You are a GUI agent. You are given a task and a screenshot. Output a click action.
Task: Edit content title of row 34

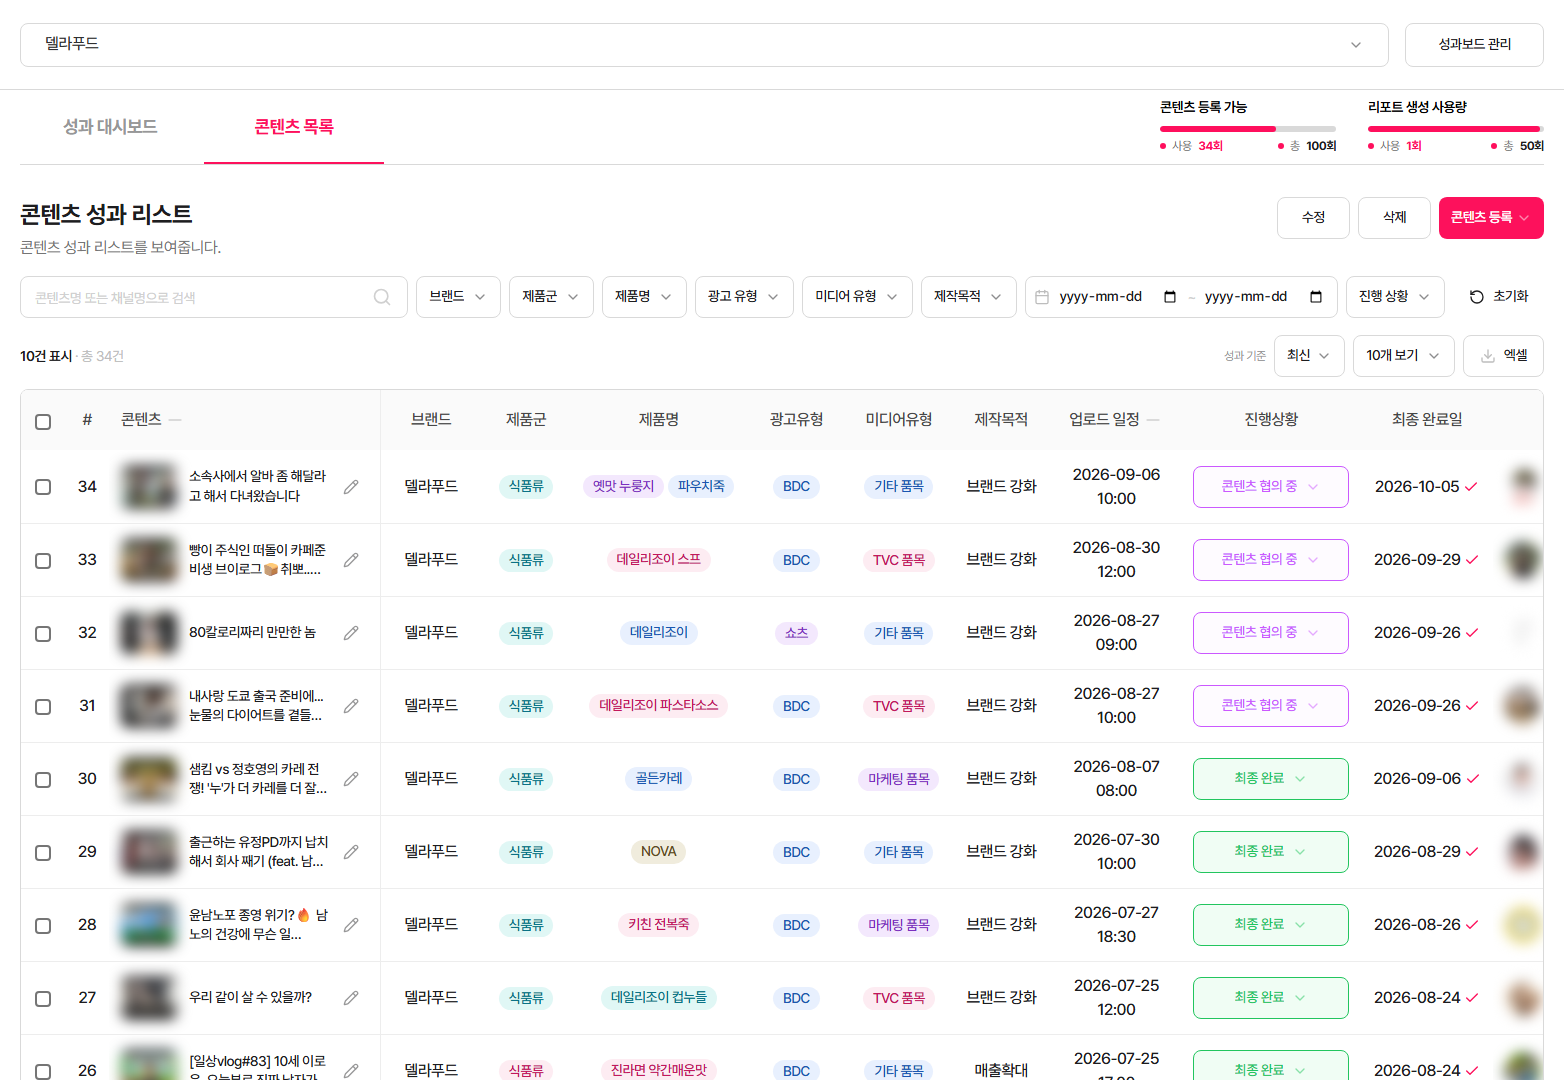(351, 487)
